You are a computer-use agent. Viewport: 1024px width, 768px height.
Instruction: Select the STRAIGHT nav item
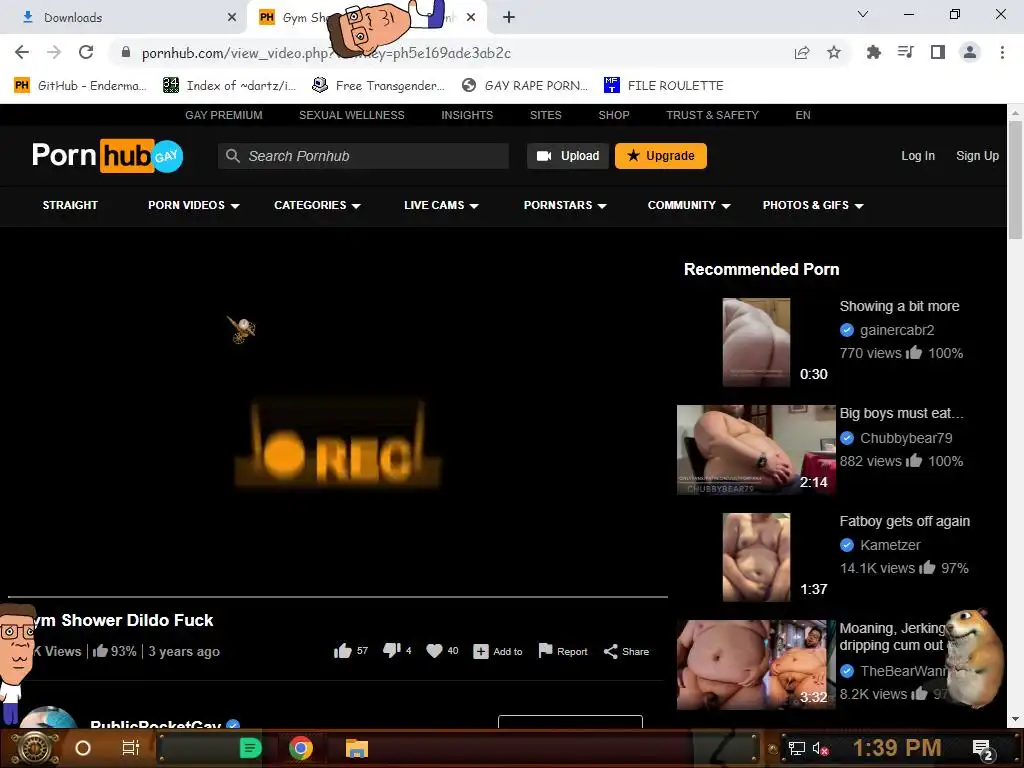tap(70, 205)
